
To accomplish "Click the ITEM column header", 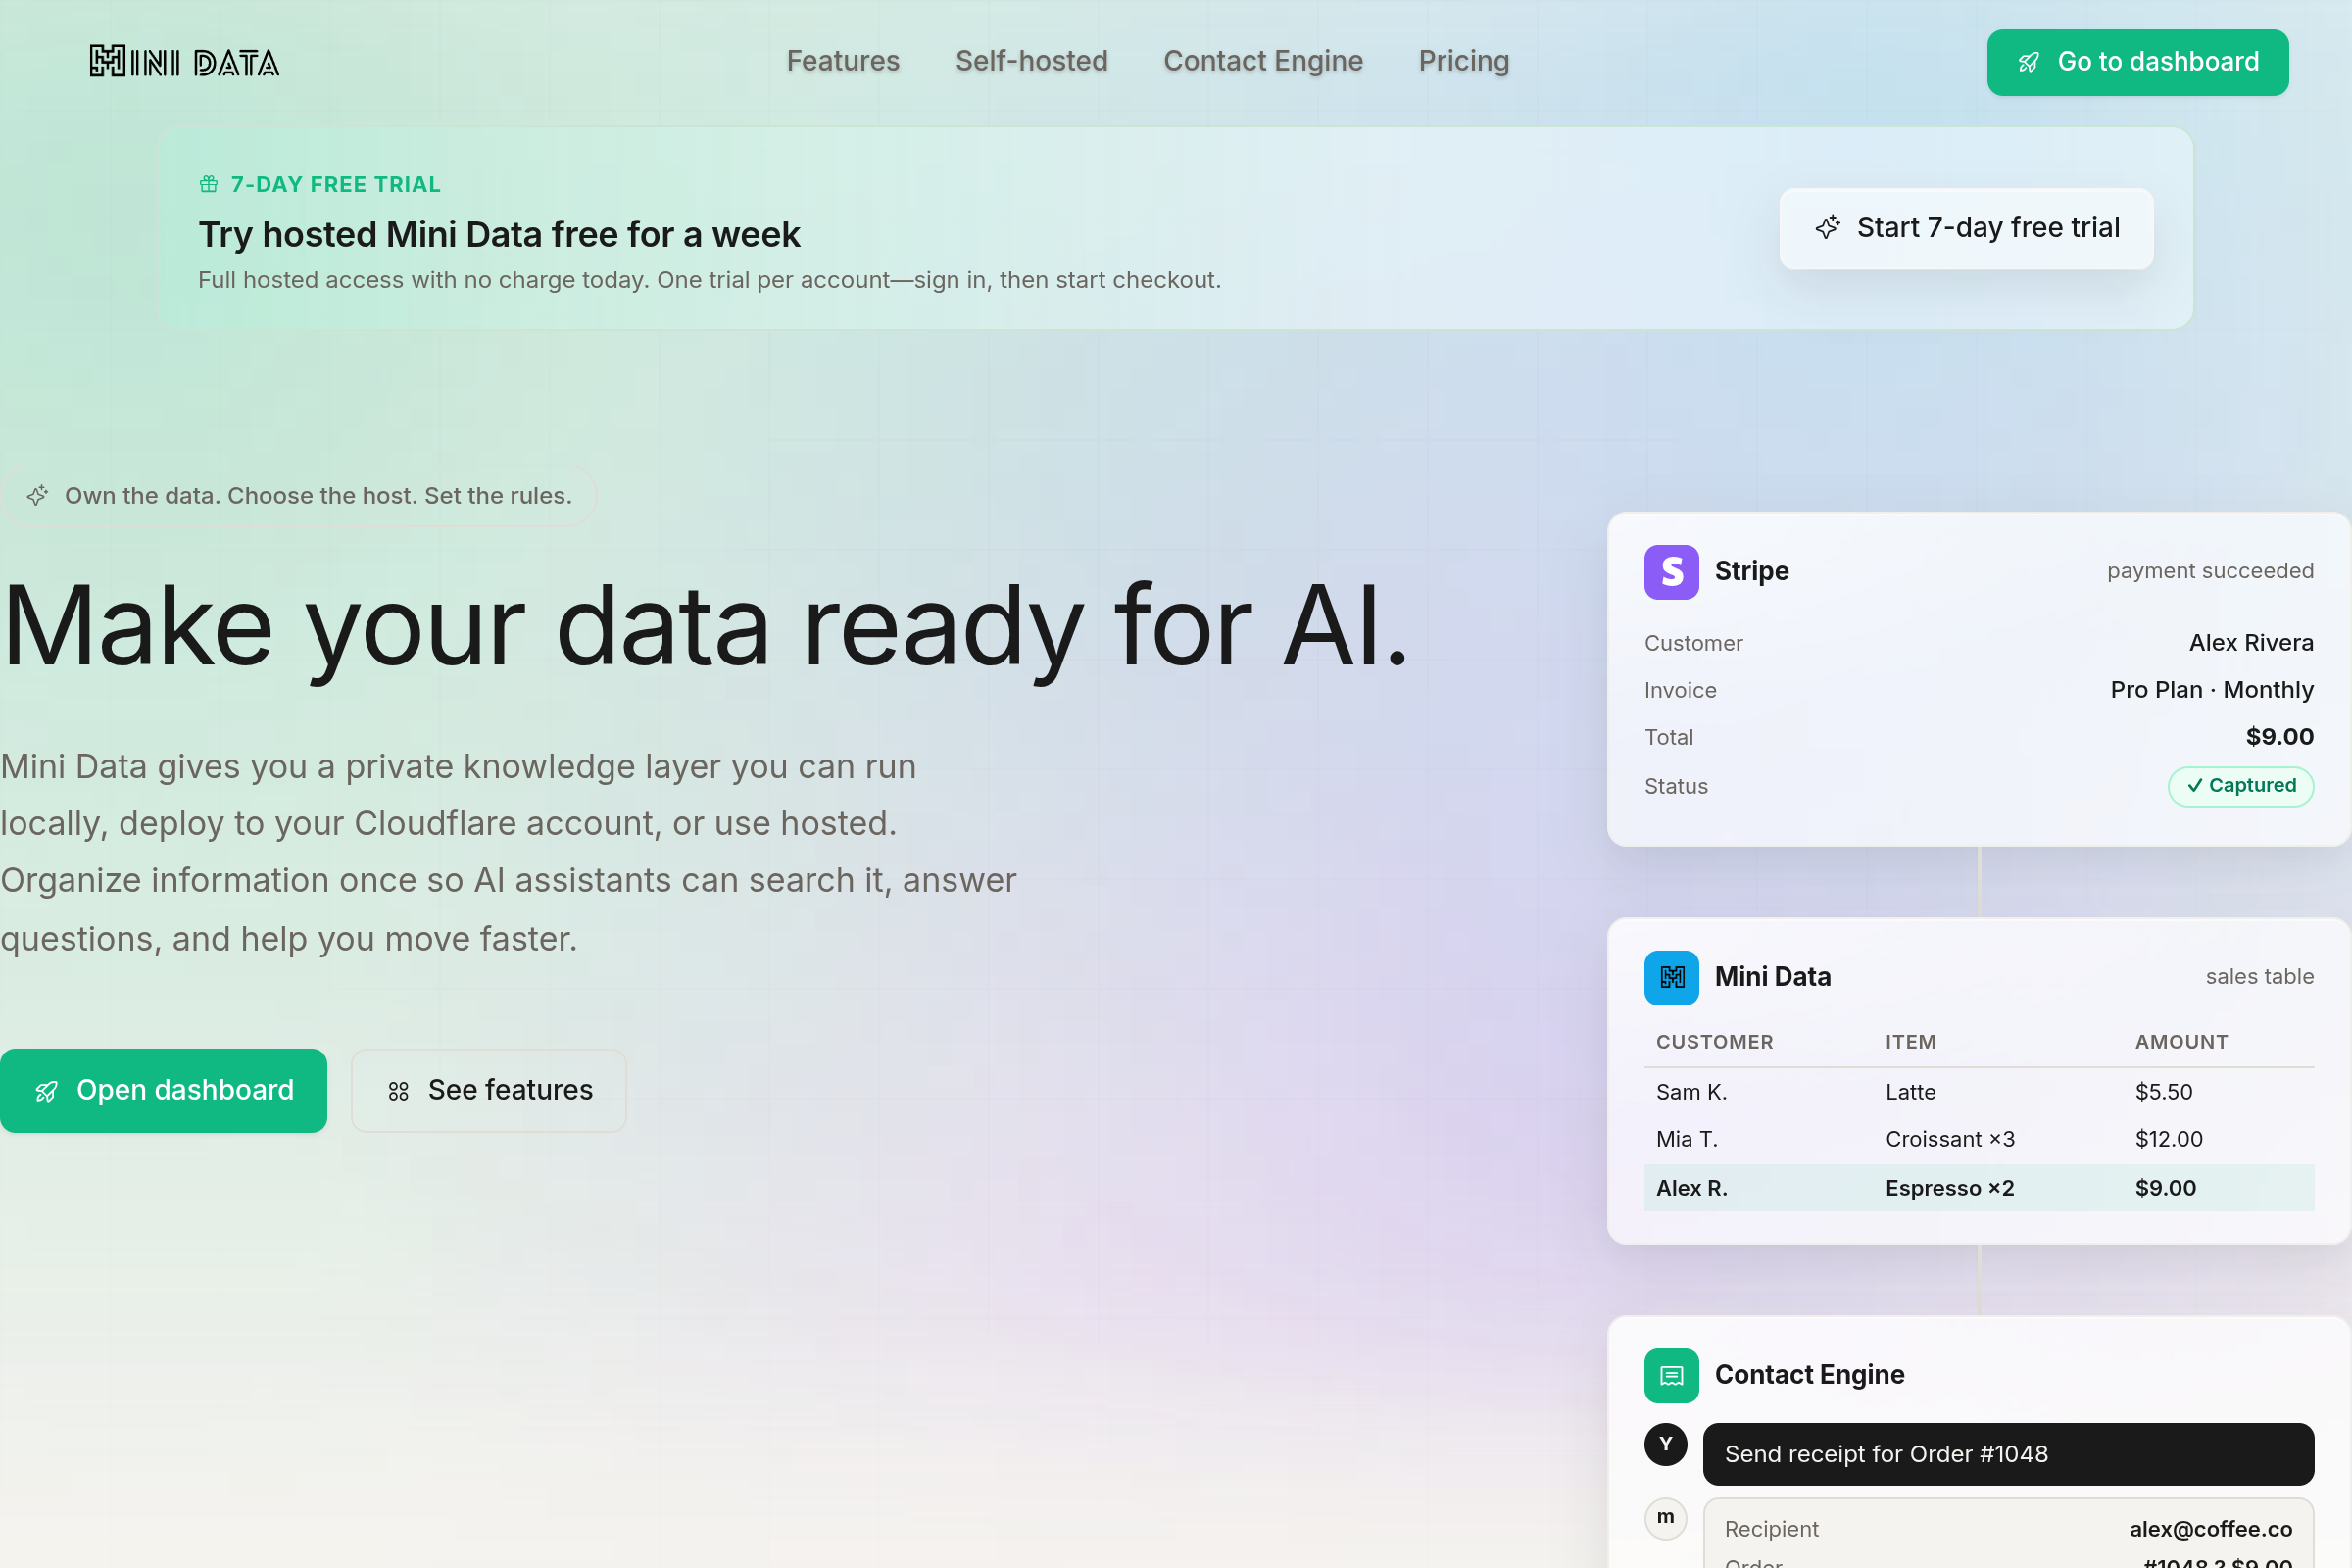I will pyautogui.click(x=1910, y=1042).
